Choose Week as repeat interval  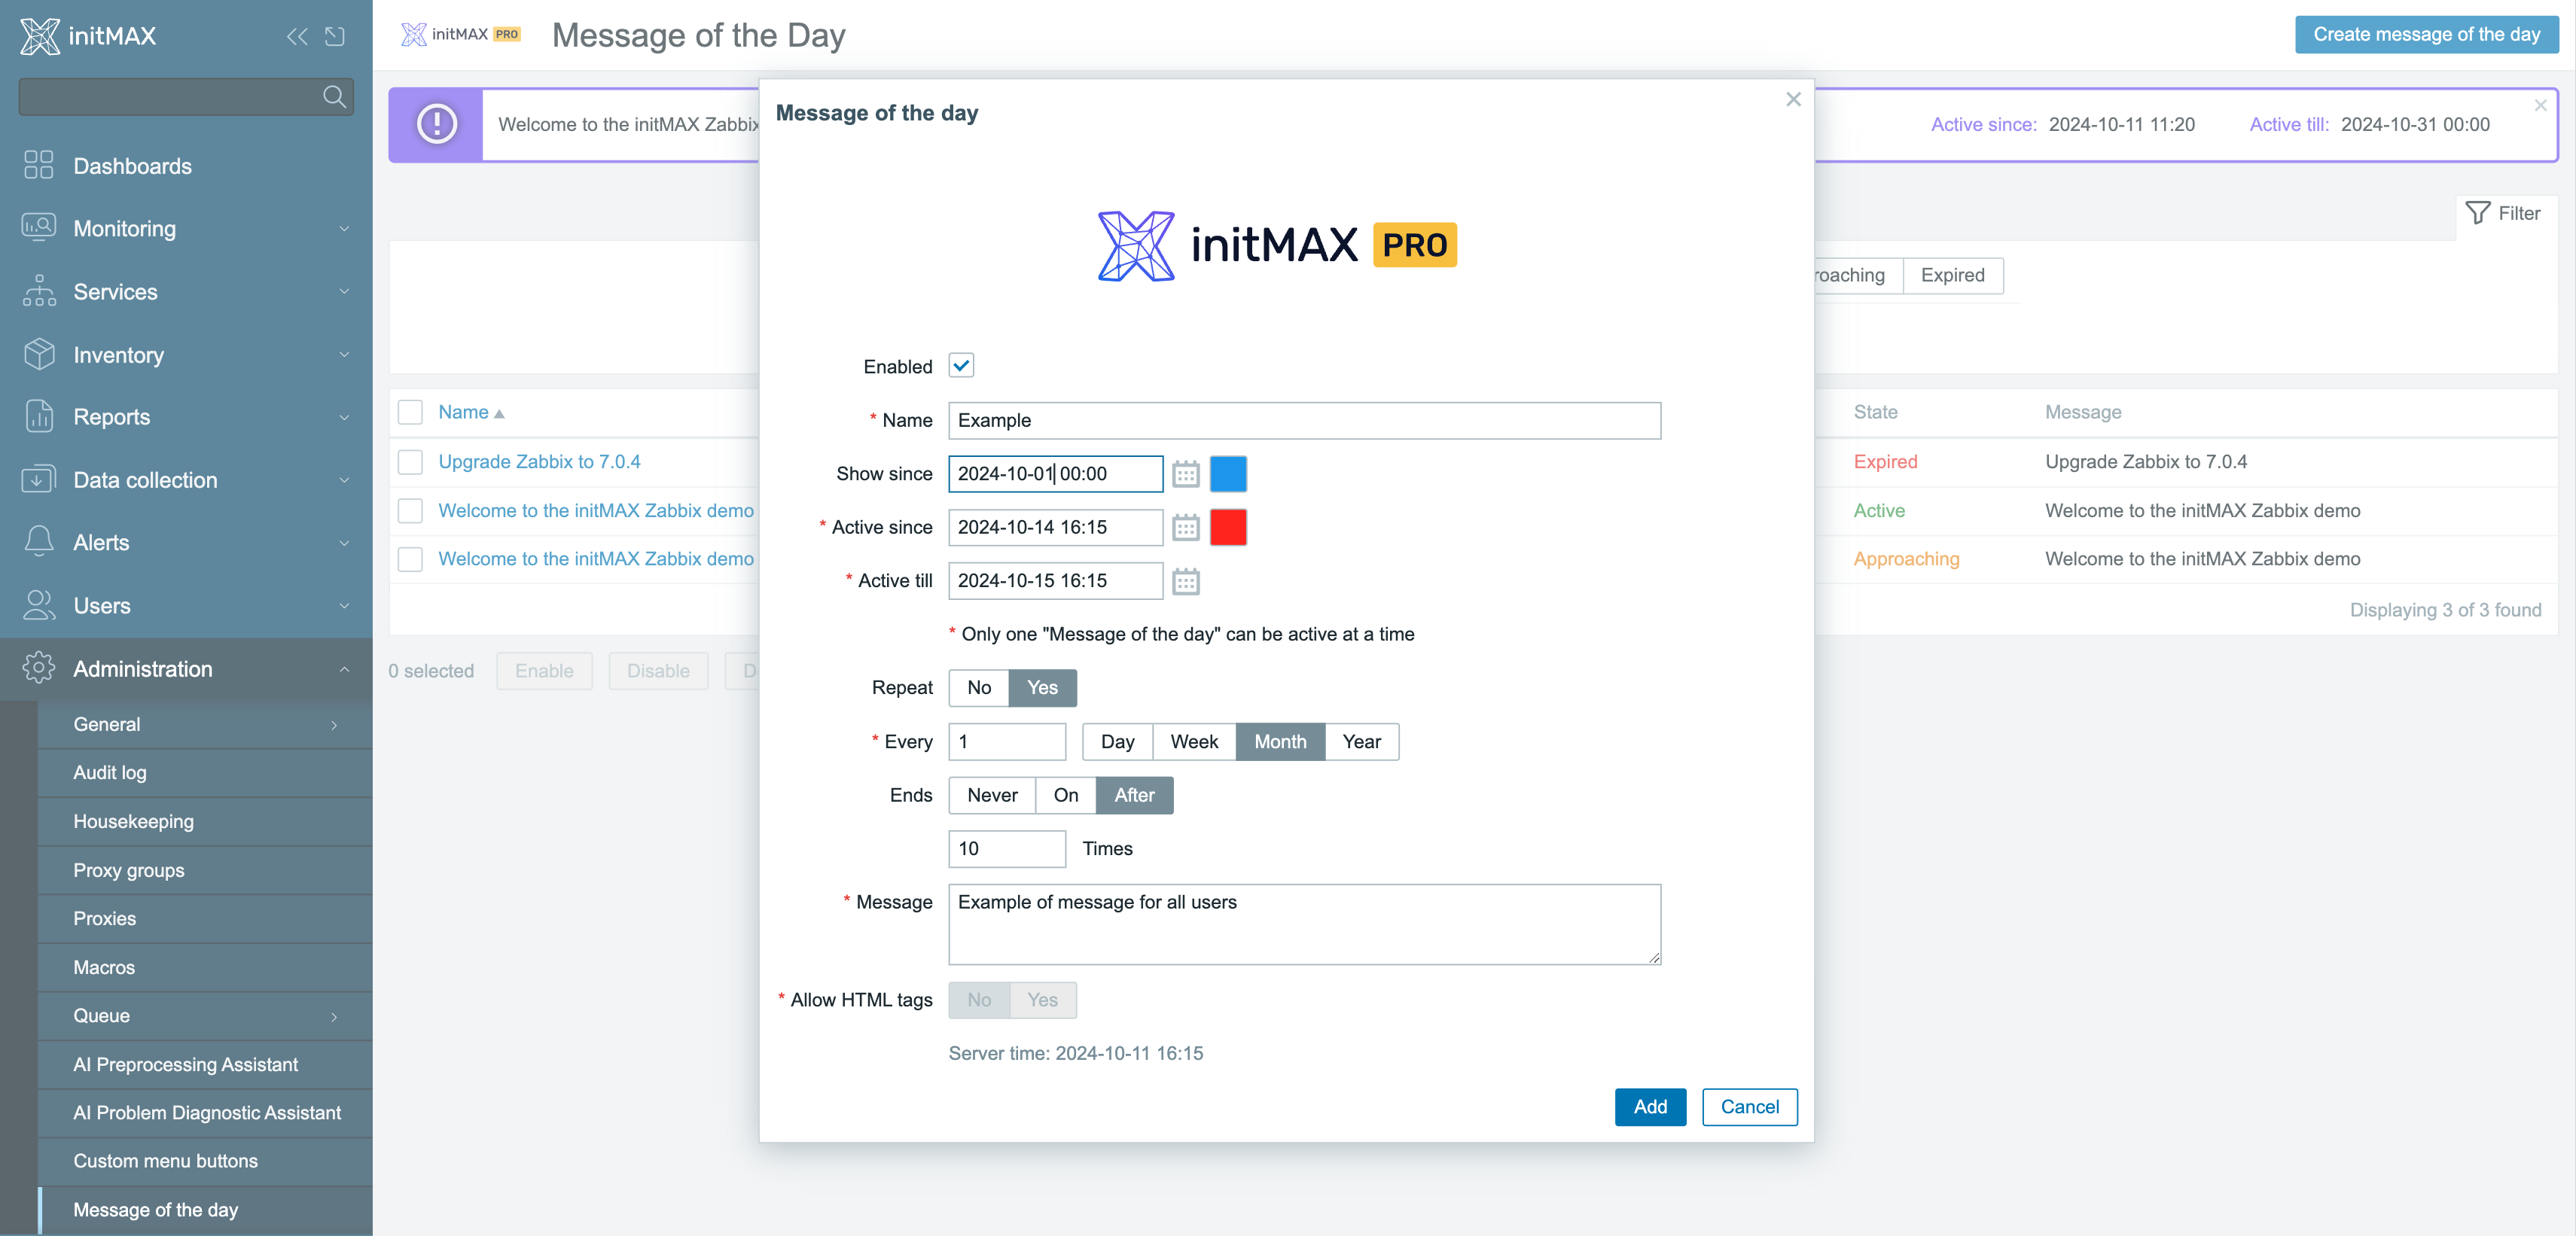[x=1194, y=742]
